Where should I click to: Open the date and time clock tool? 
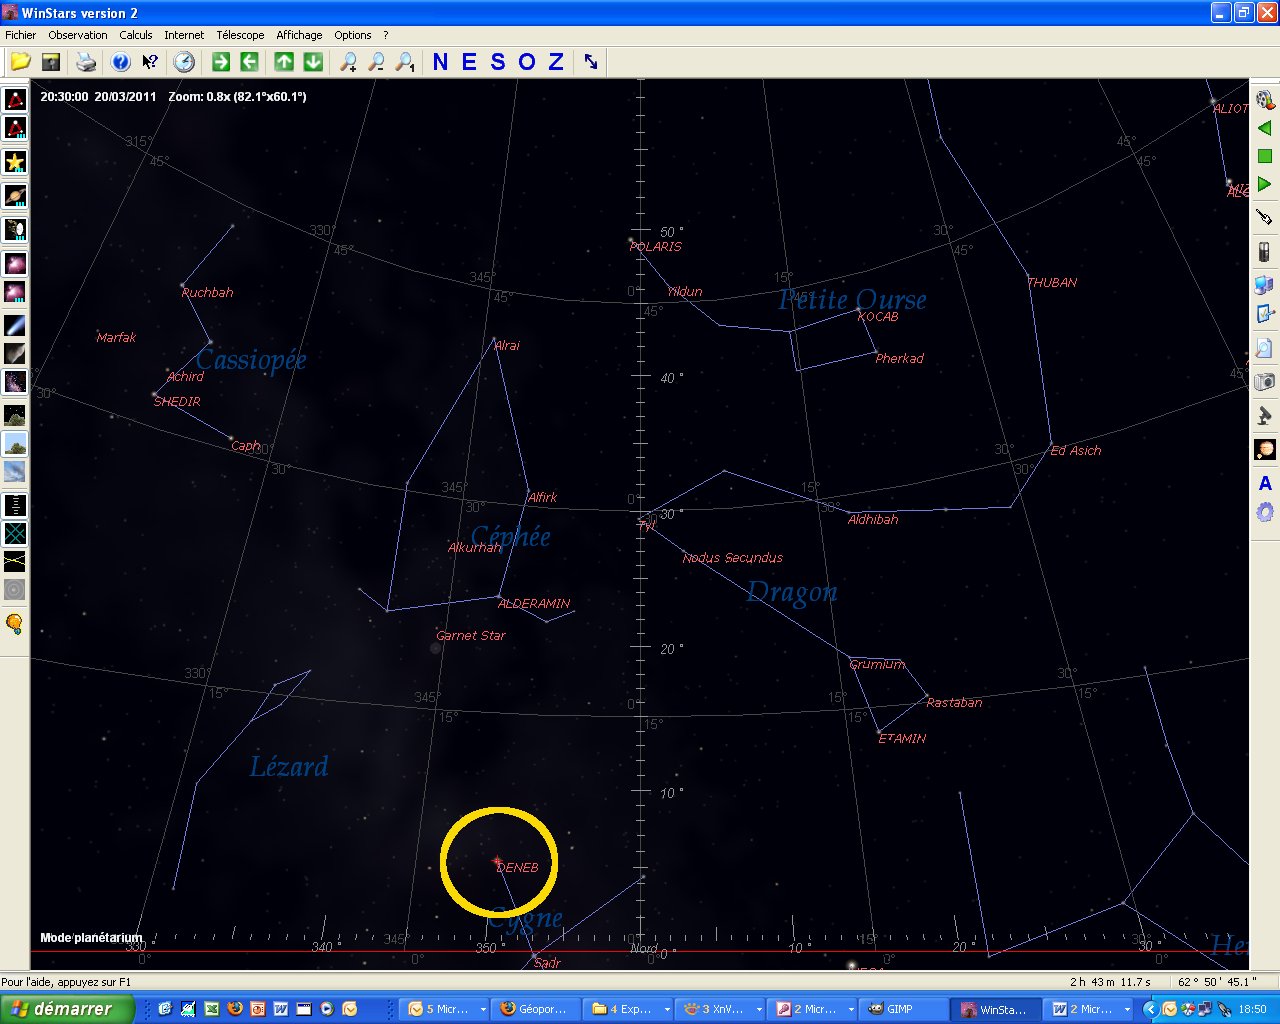[184, 62]
